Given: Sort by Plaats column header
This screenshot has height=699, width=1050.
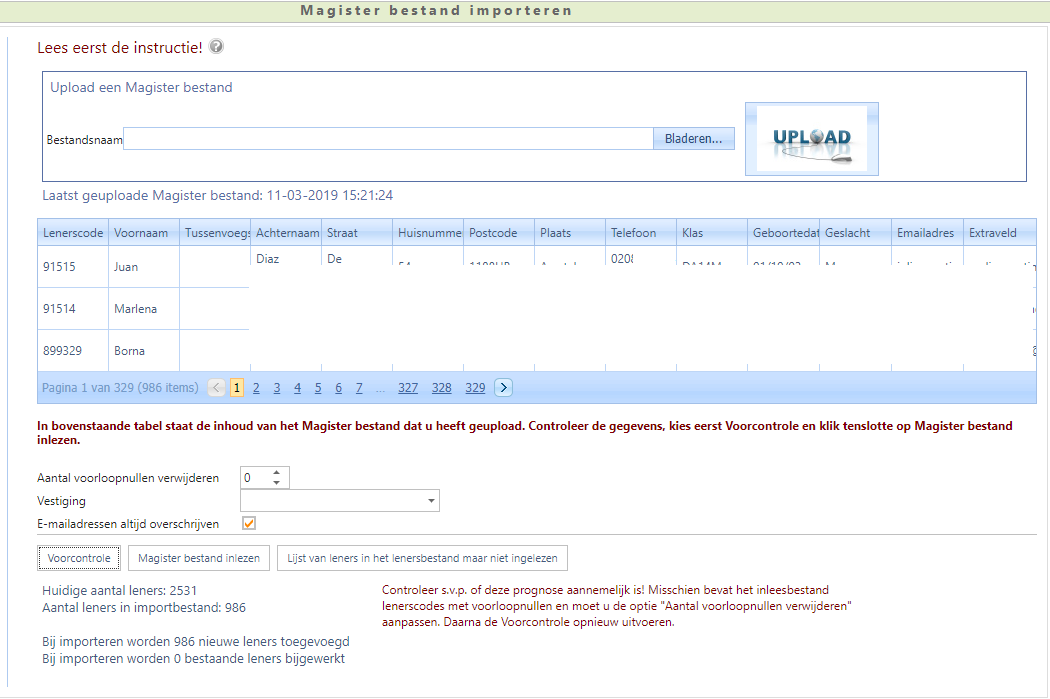Looking at the screenshot, I should click(x=570, y=233).
